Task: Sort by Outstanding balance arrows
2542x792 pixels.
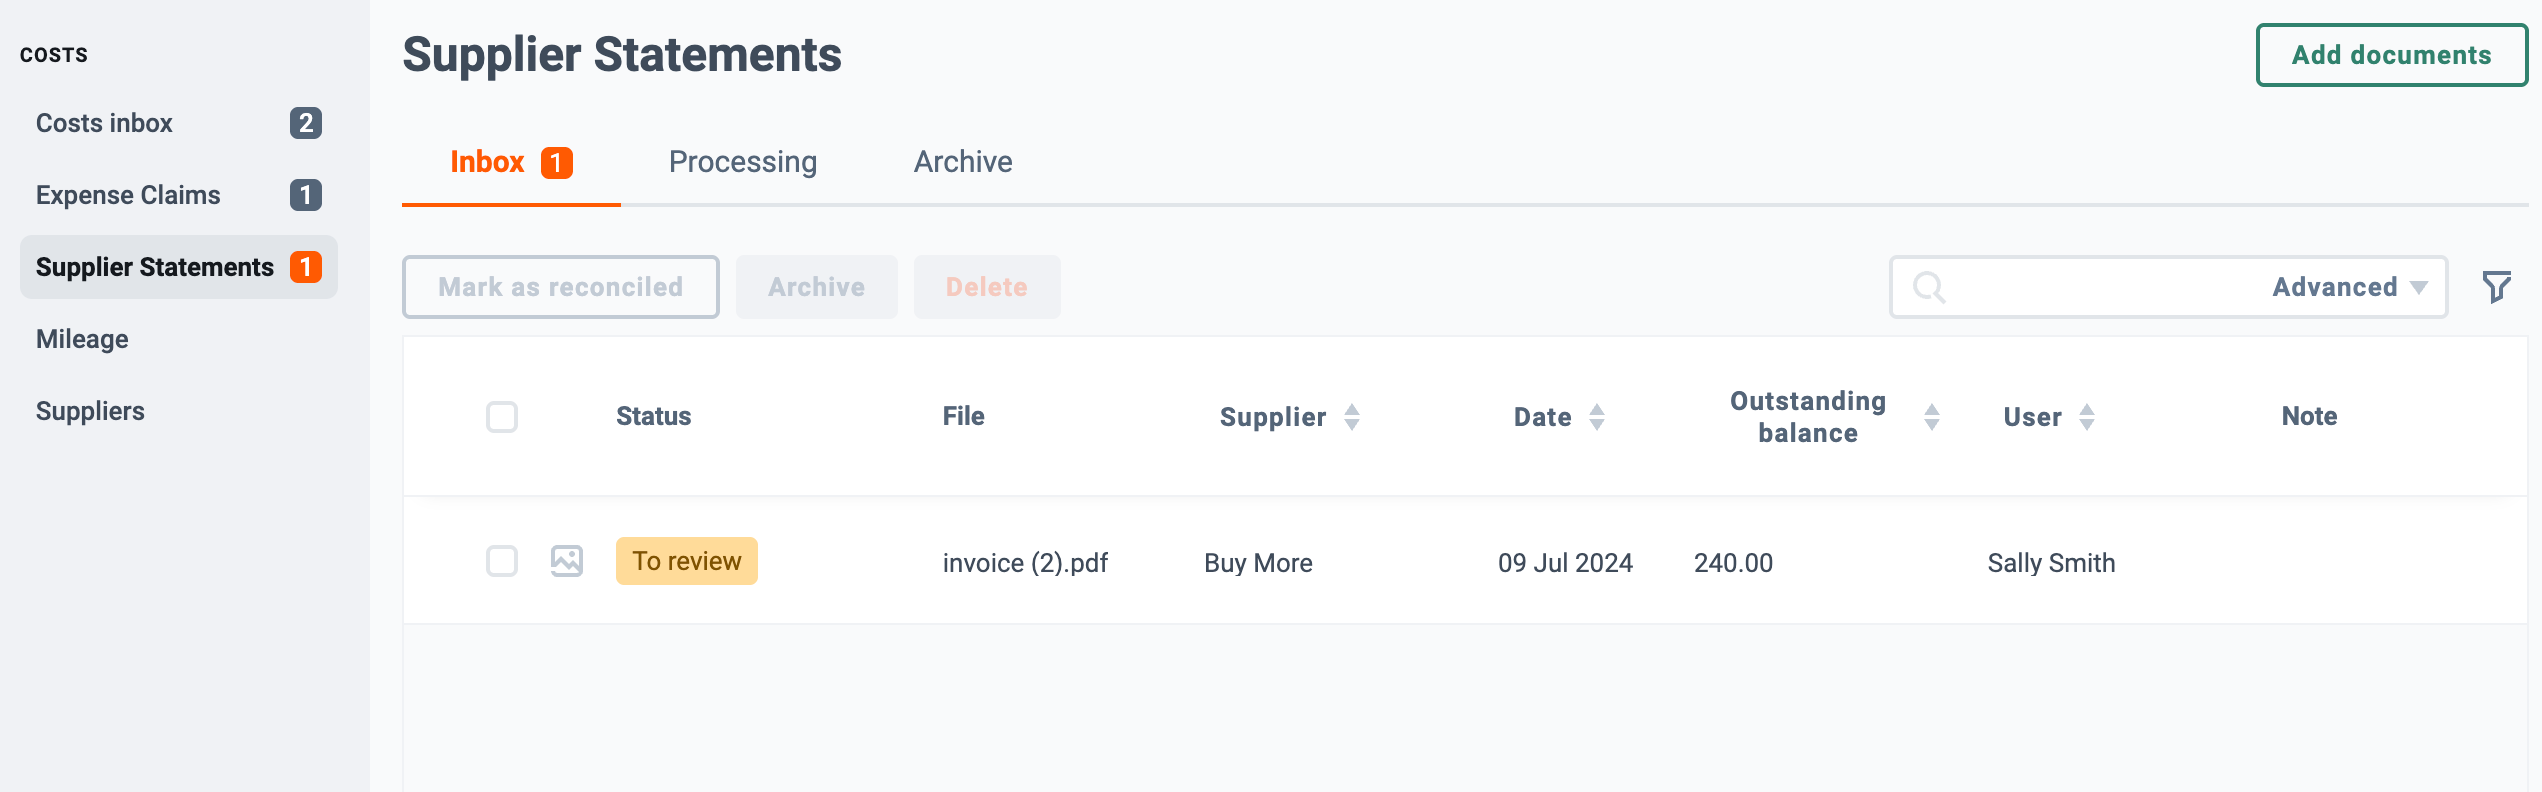Action: tap(1932, 417)
